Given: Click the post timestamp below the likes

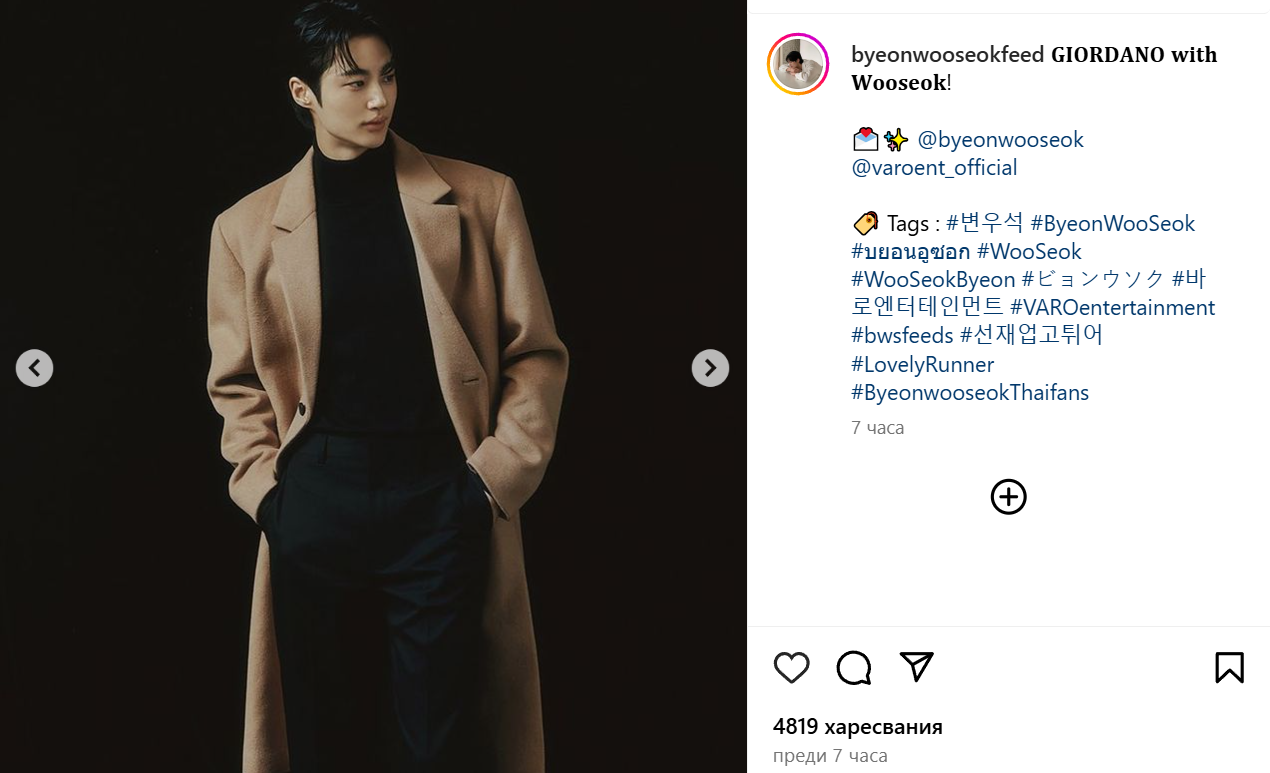Looking at the screenshot, I should (x=829, y=756).
